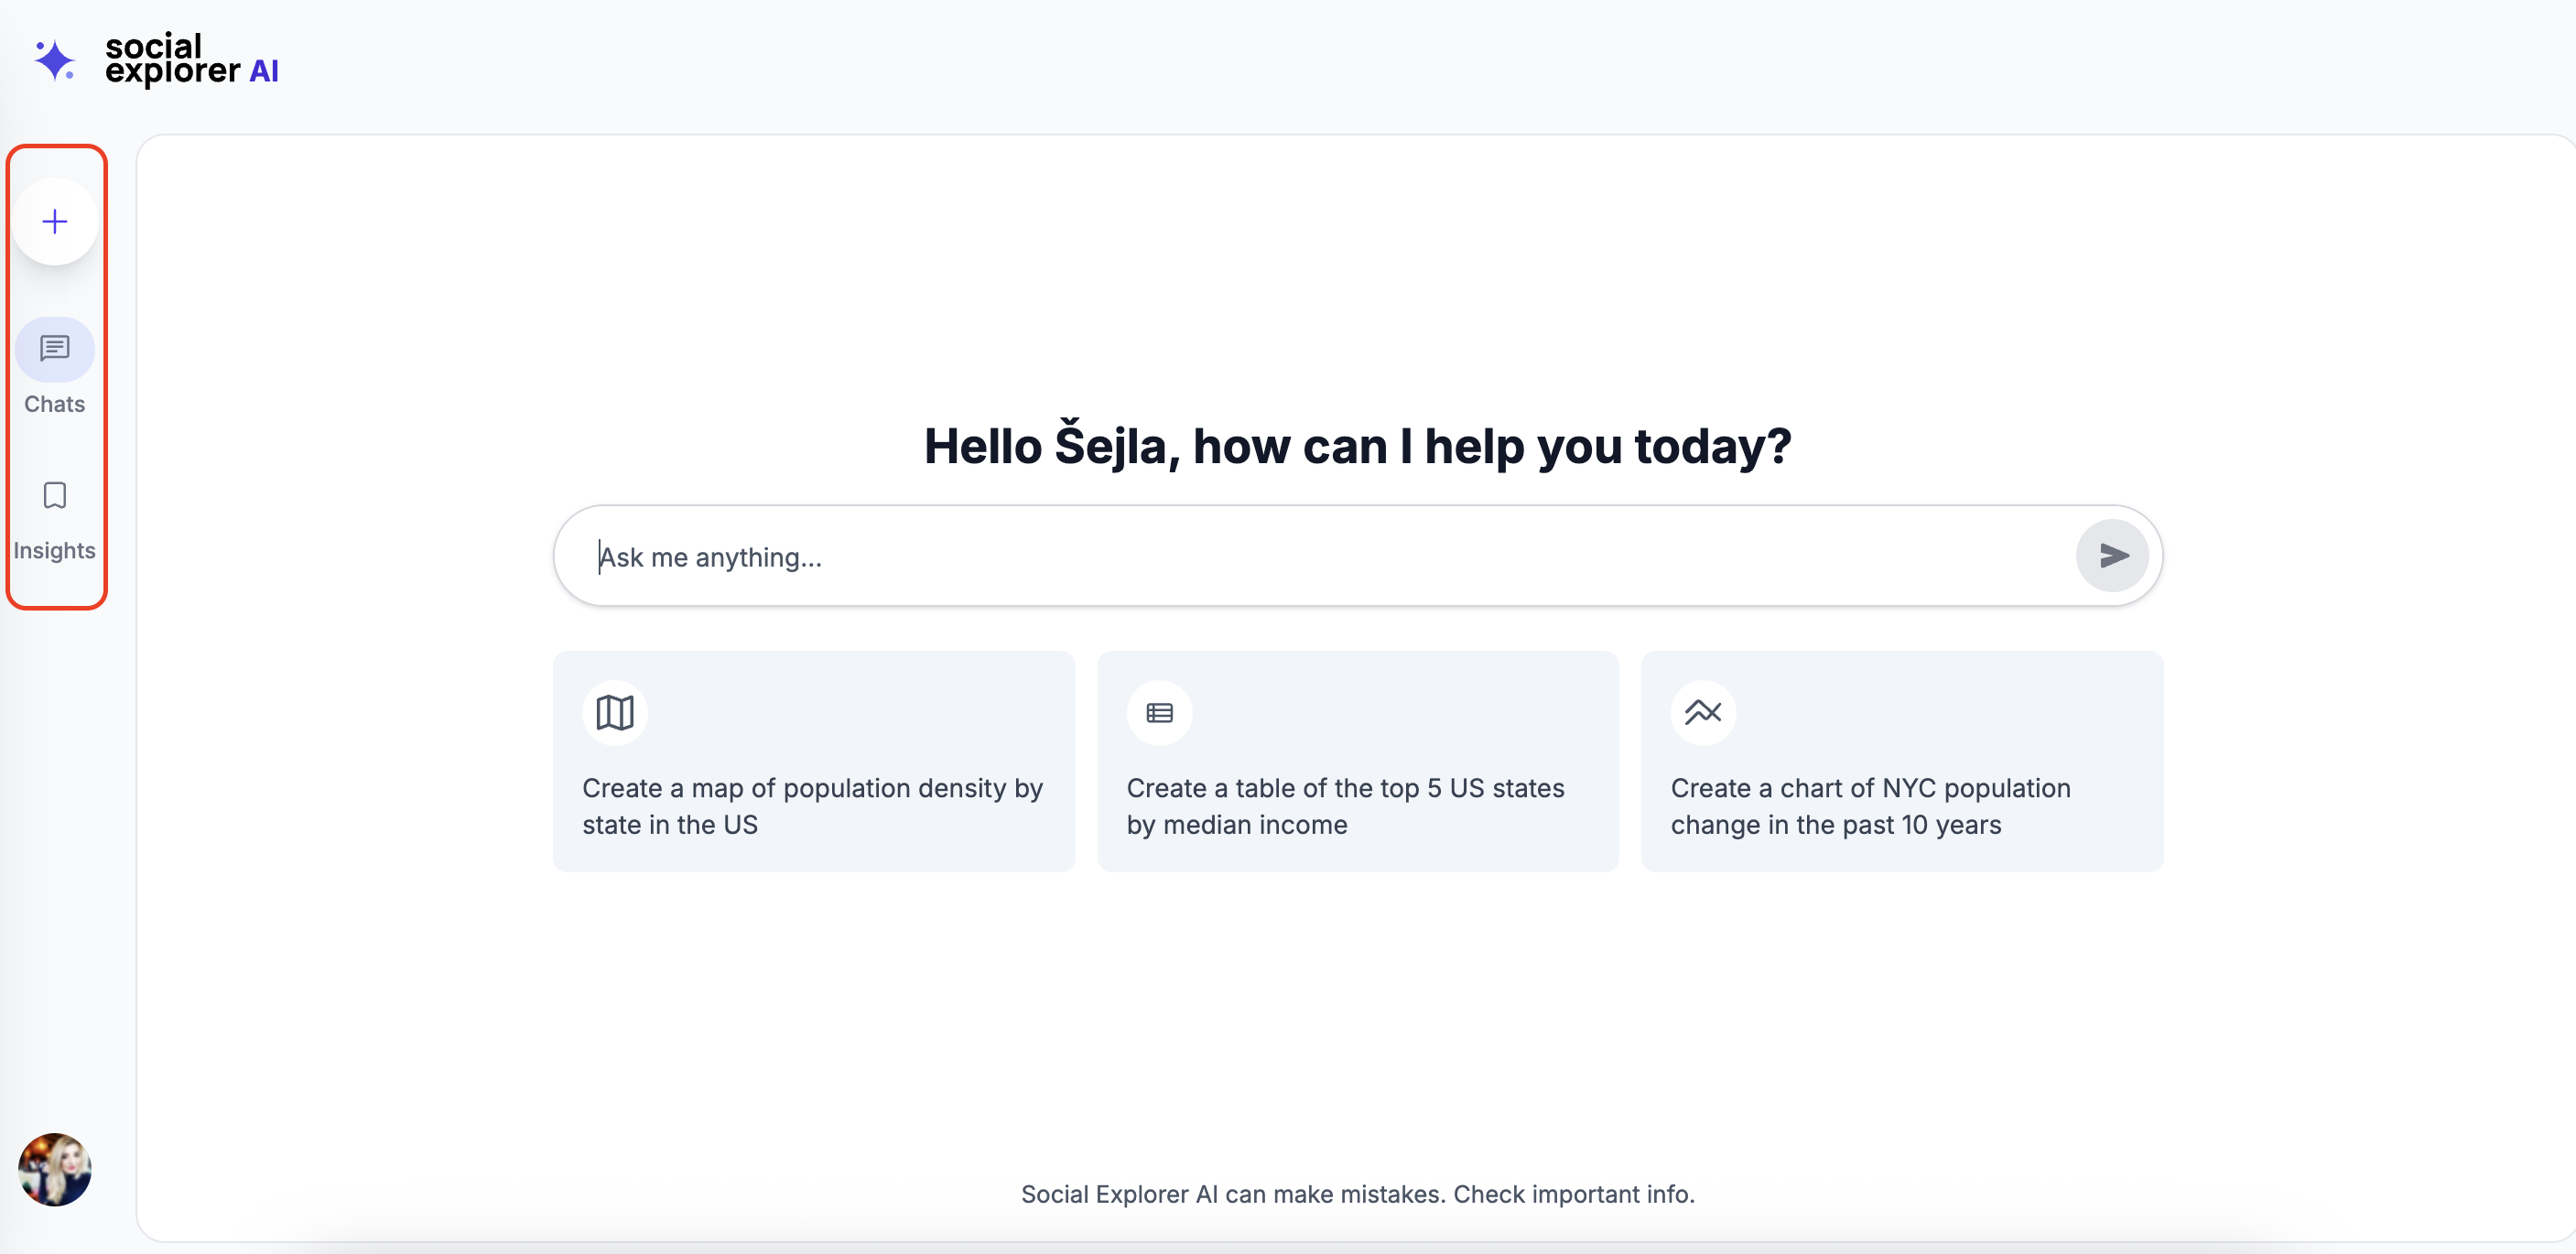The height and width of the screenshot is (1254, 2576).
Task: Click 'Social Explorer AI can make mistakes' disclaimer
Action: pyautogui.click(x=1233, y=1194)
